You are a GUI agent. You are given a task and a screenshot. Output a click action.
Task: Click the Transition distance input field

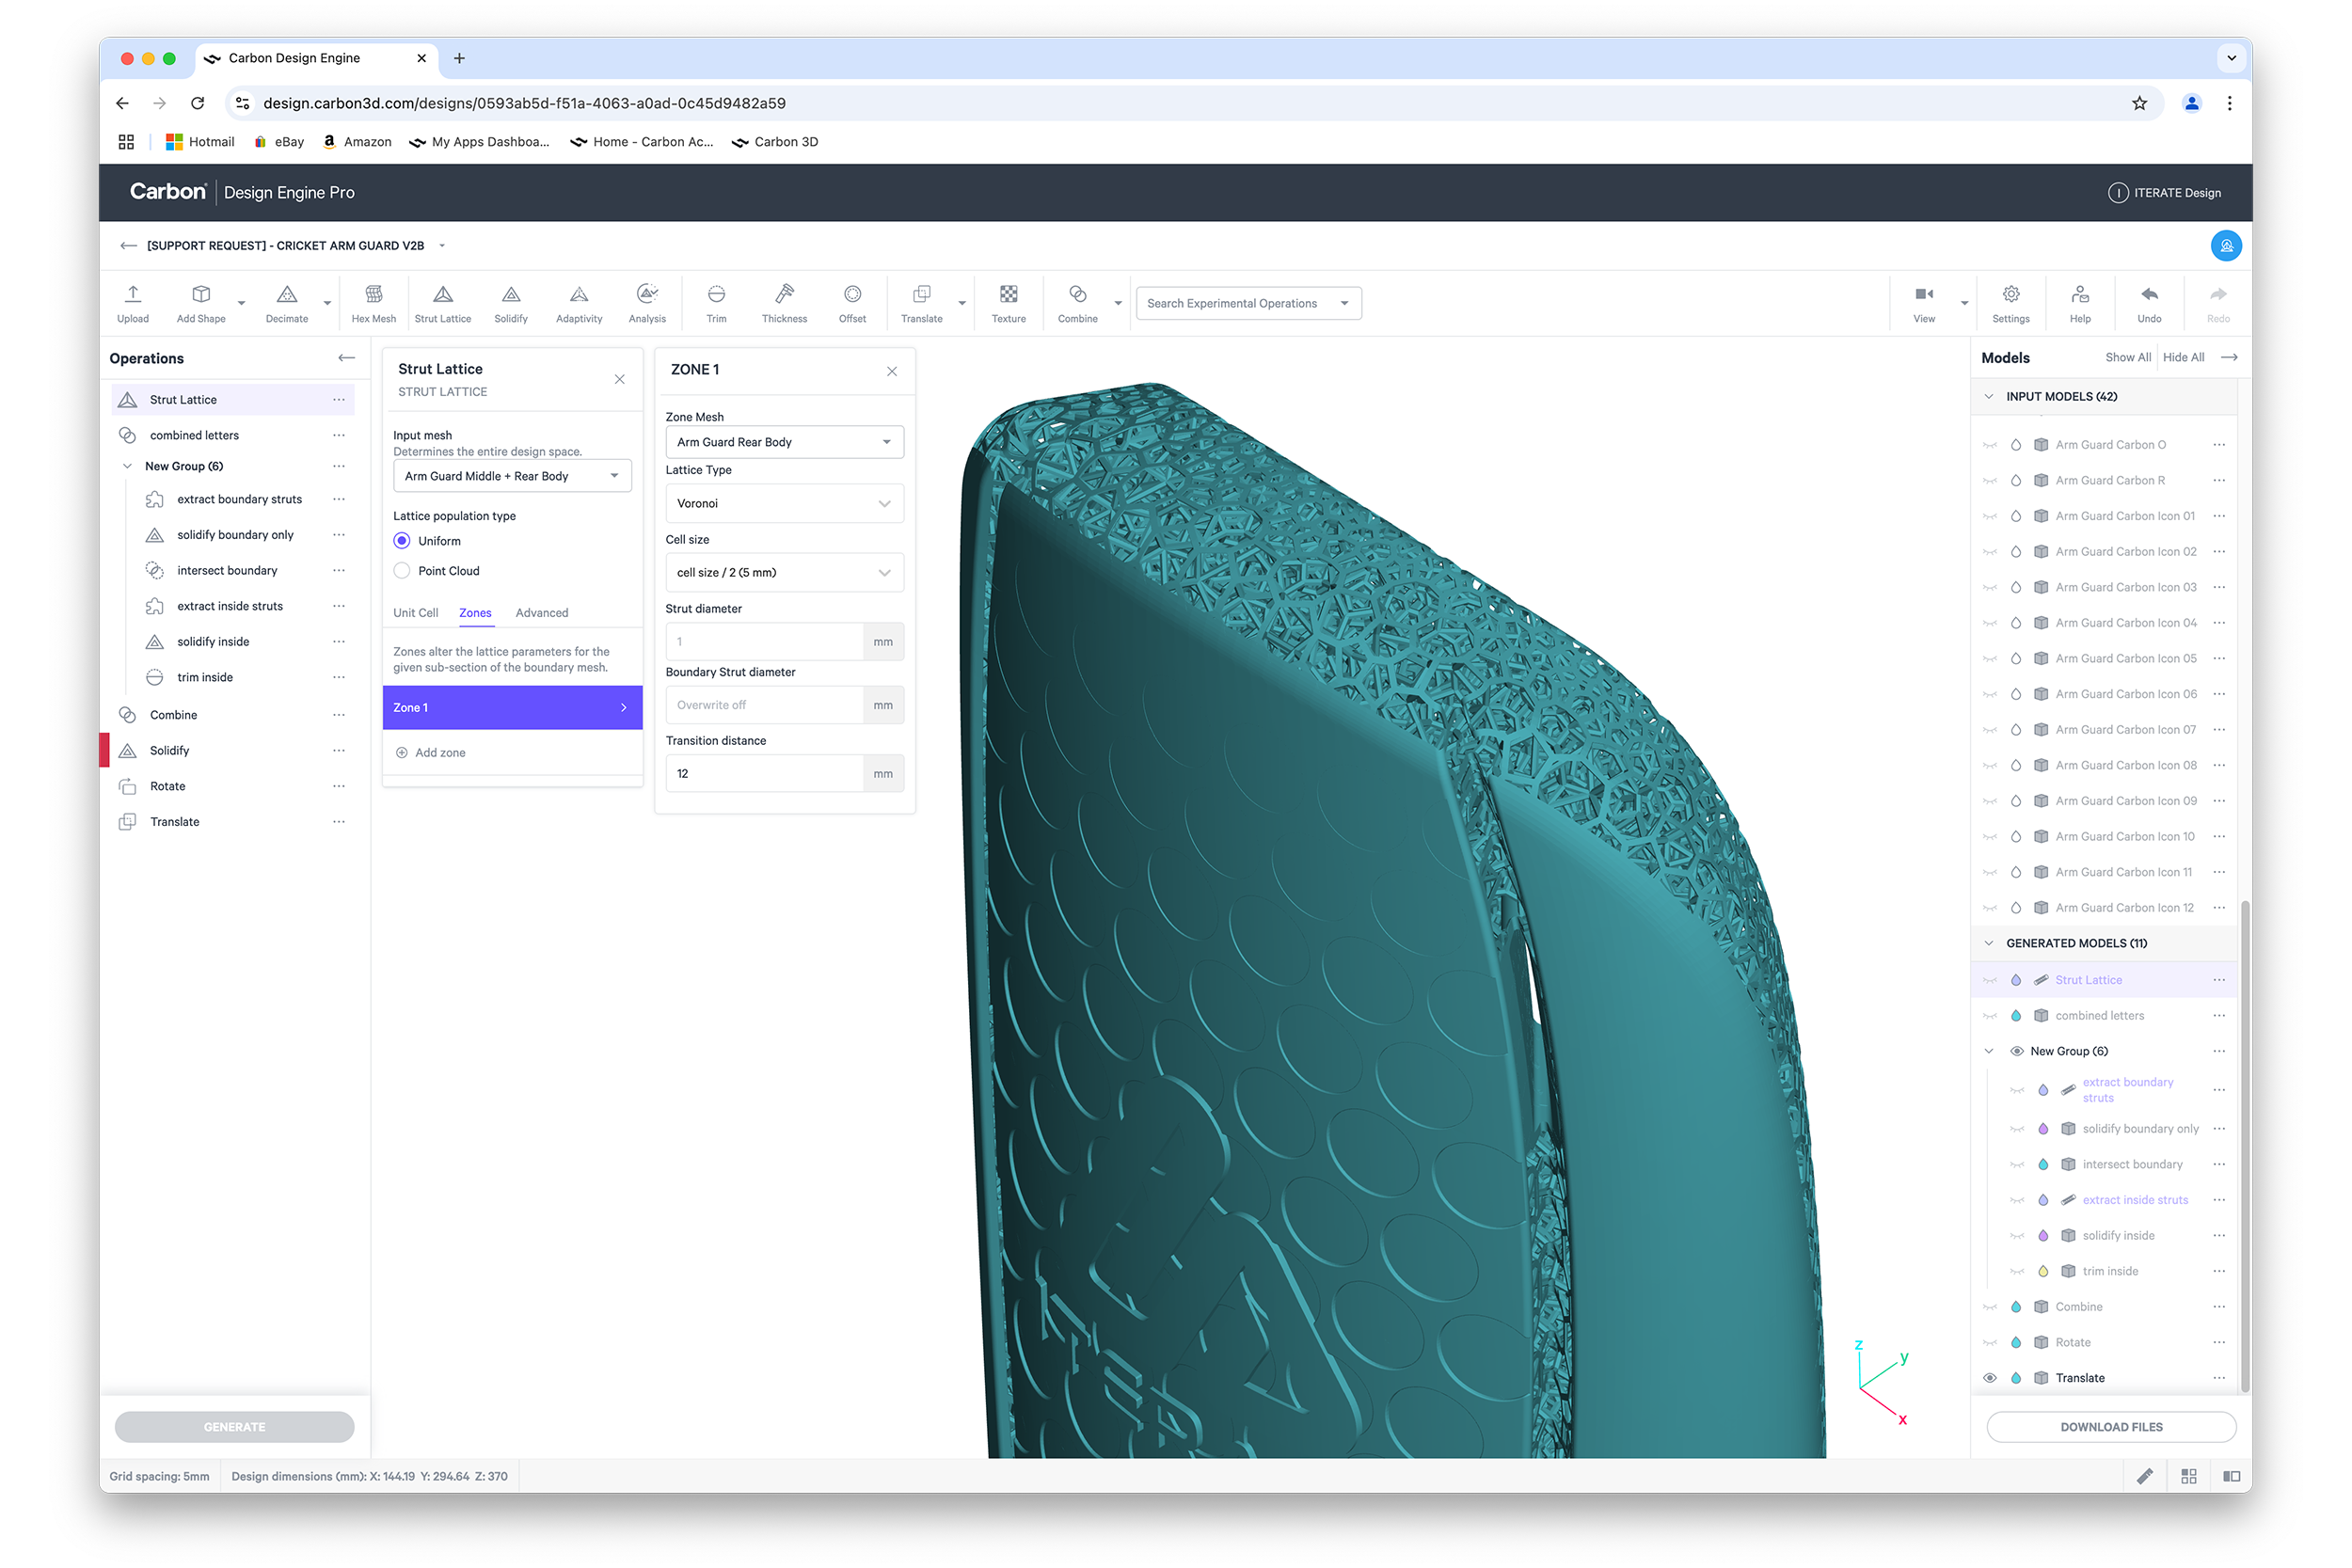click(765, 774)
